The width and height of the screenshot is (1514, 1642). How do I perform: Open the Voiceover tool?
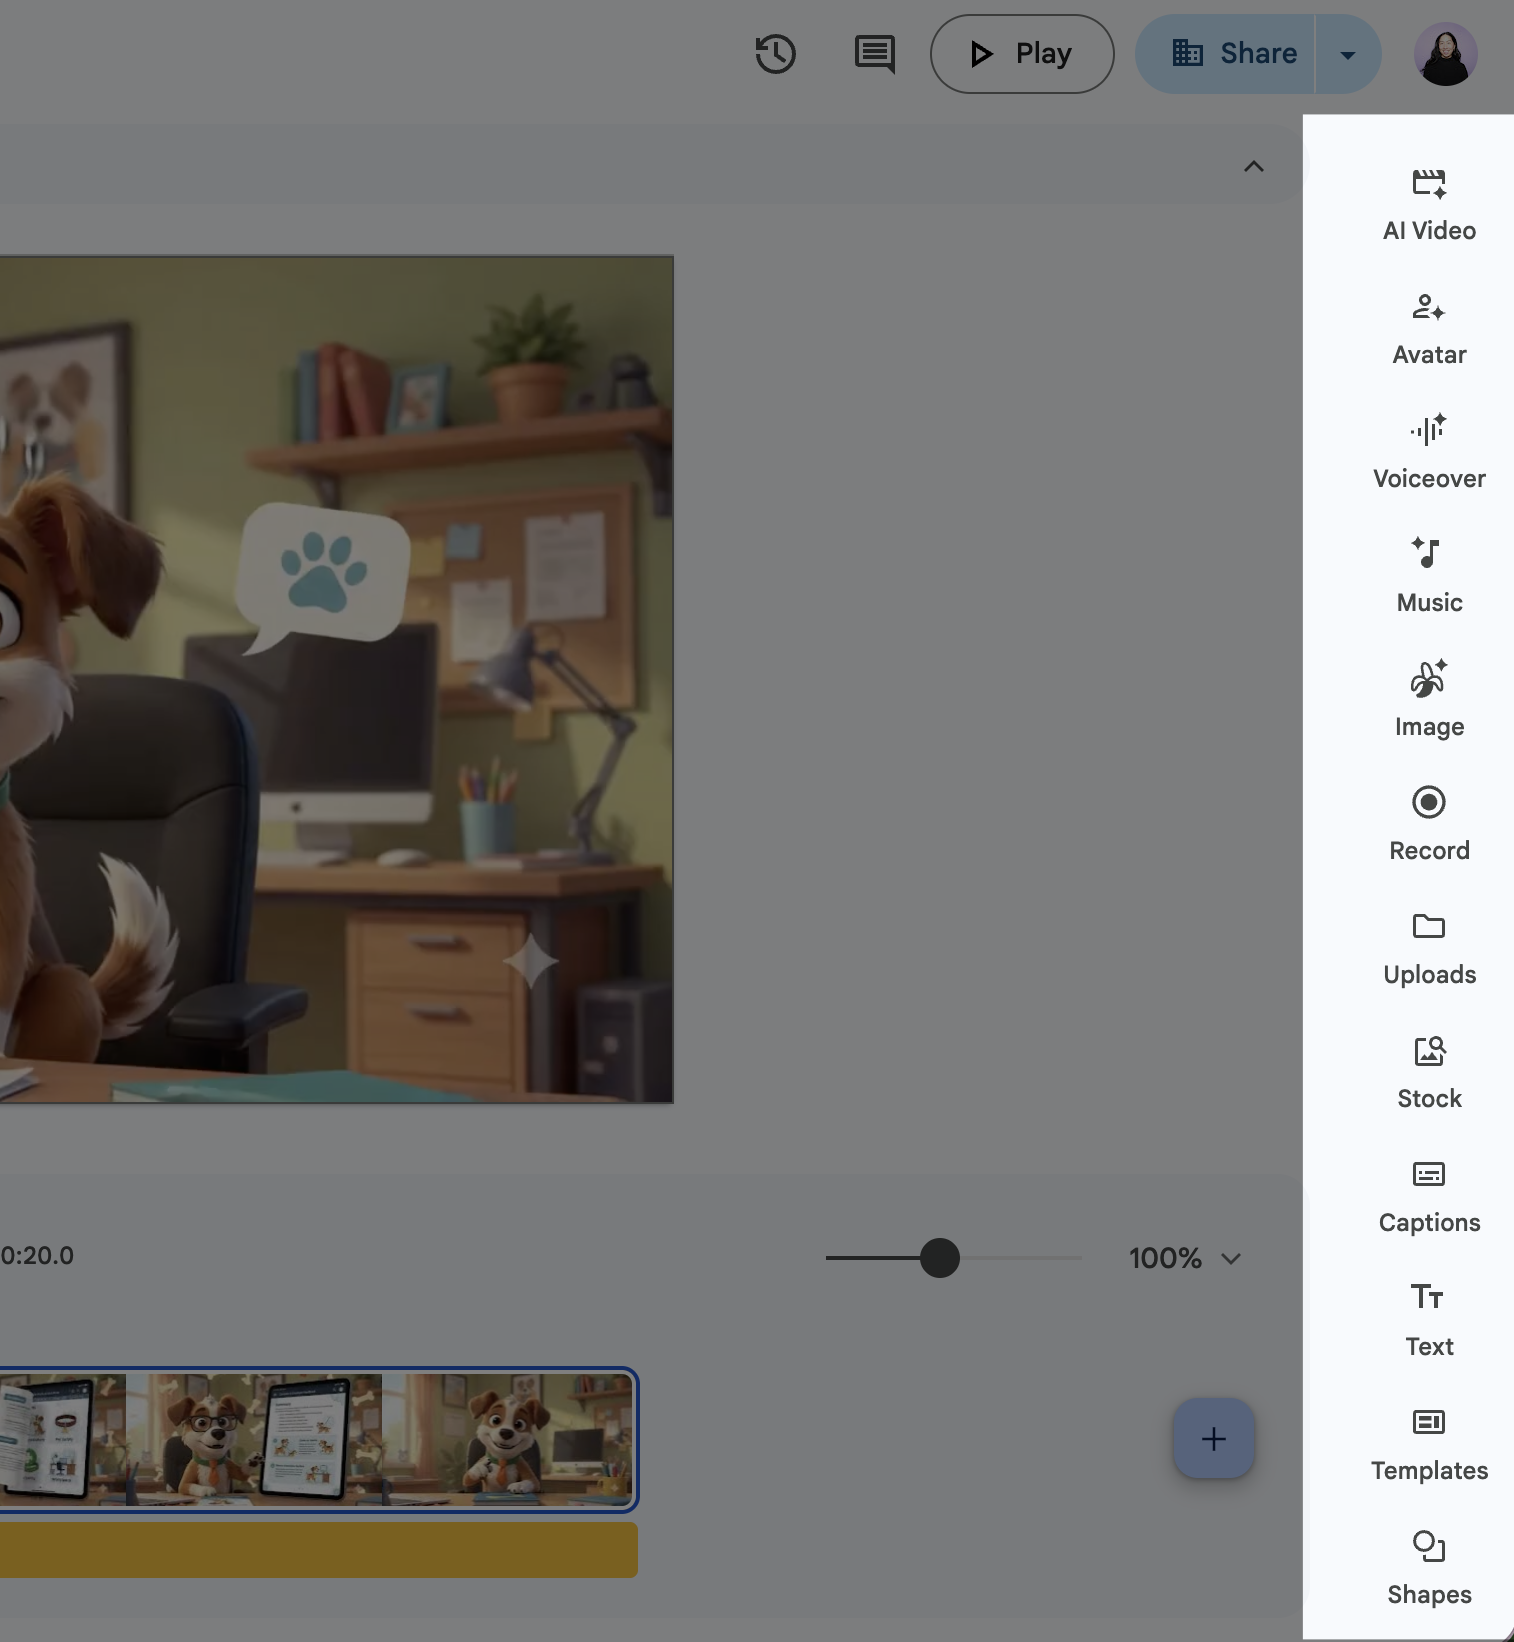(1429, 453)
